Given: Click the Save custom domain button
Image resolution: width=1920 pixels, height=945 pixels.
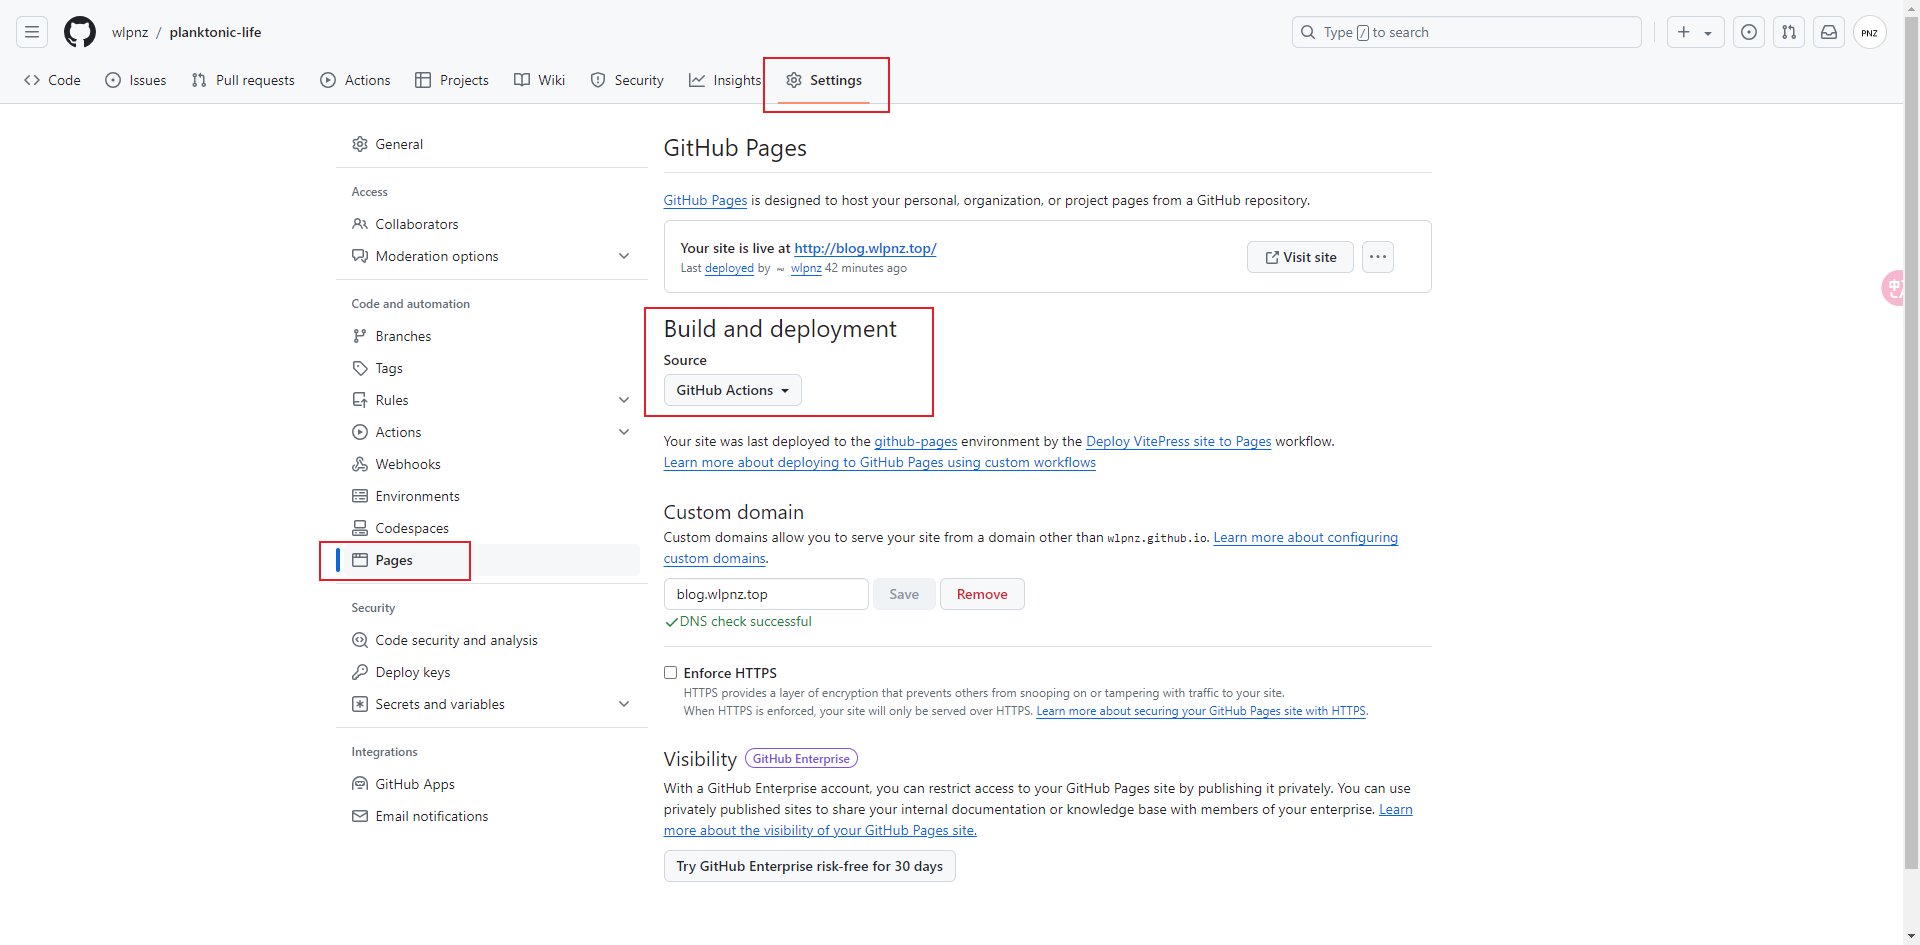Looking at the screenshot, I should (x=904, y=594).
